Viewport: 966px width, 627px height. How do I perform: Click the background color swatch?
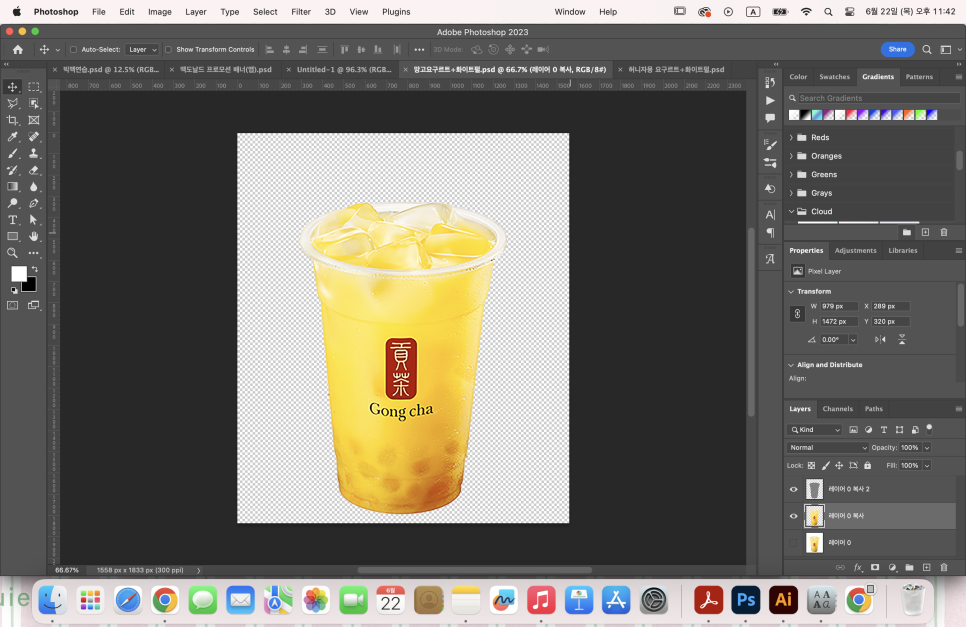click(31, 286)
